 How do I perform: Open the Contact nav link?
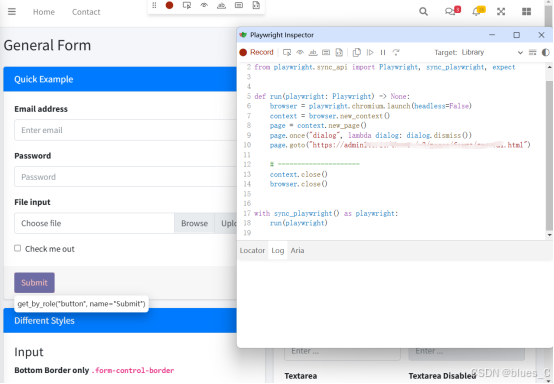point(86,12)
